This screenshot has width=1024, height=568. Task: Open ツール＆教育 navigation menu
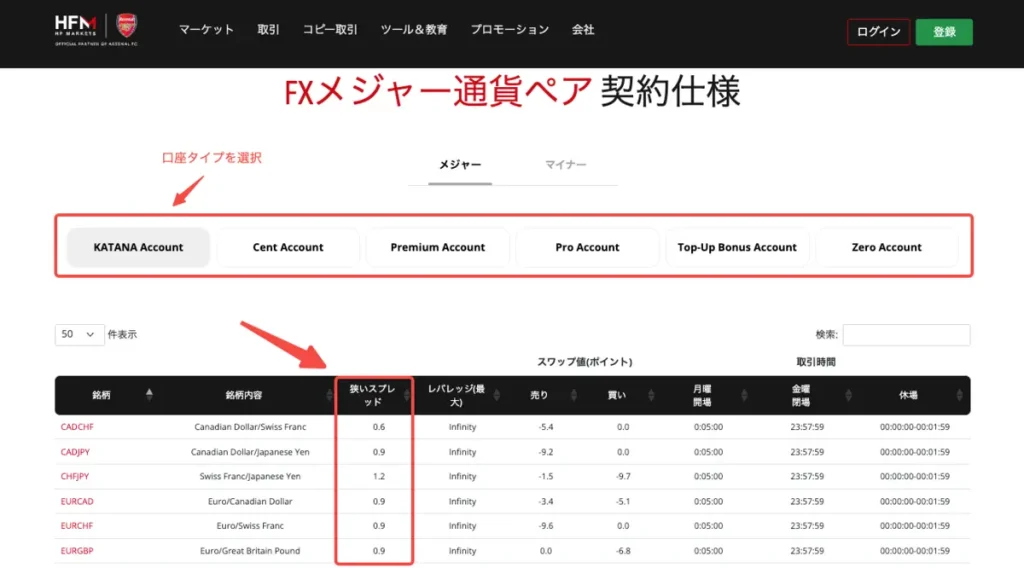tap(414, 29)
